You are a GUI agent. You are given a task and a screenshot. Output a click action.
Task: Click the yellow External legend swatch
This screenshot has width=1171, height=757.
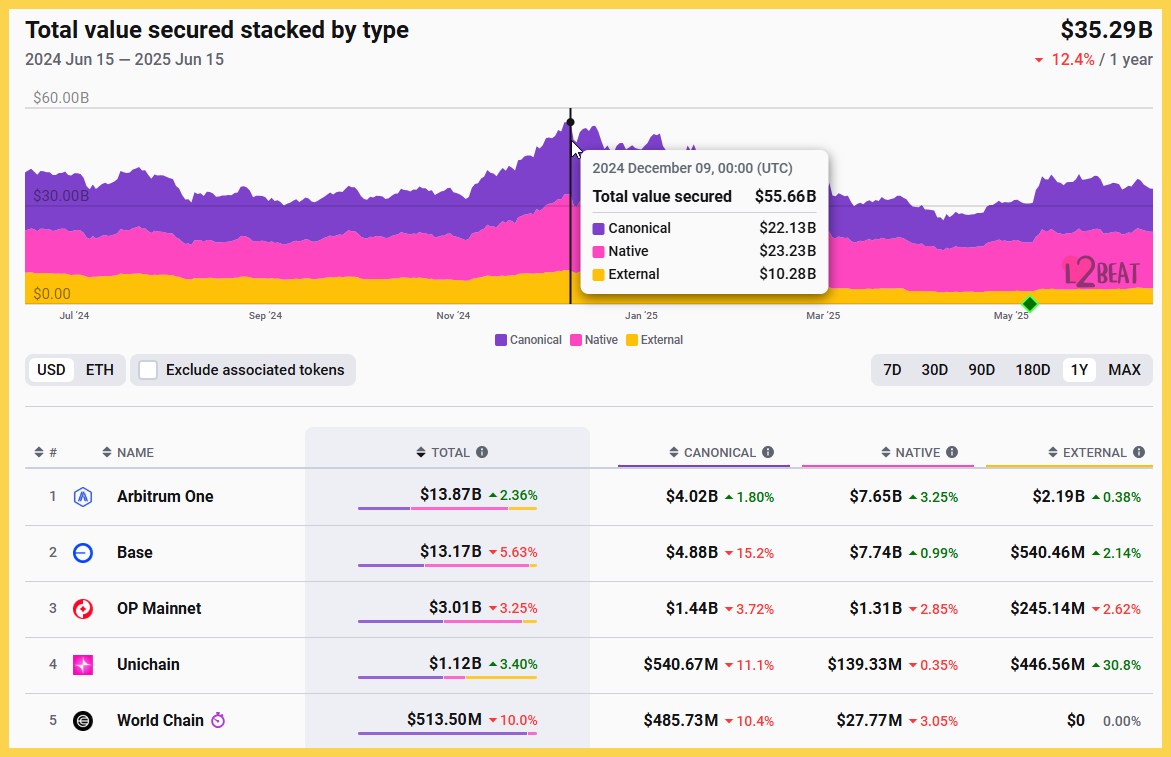632,340
